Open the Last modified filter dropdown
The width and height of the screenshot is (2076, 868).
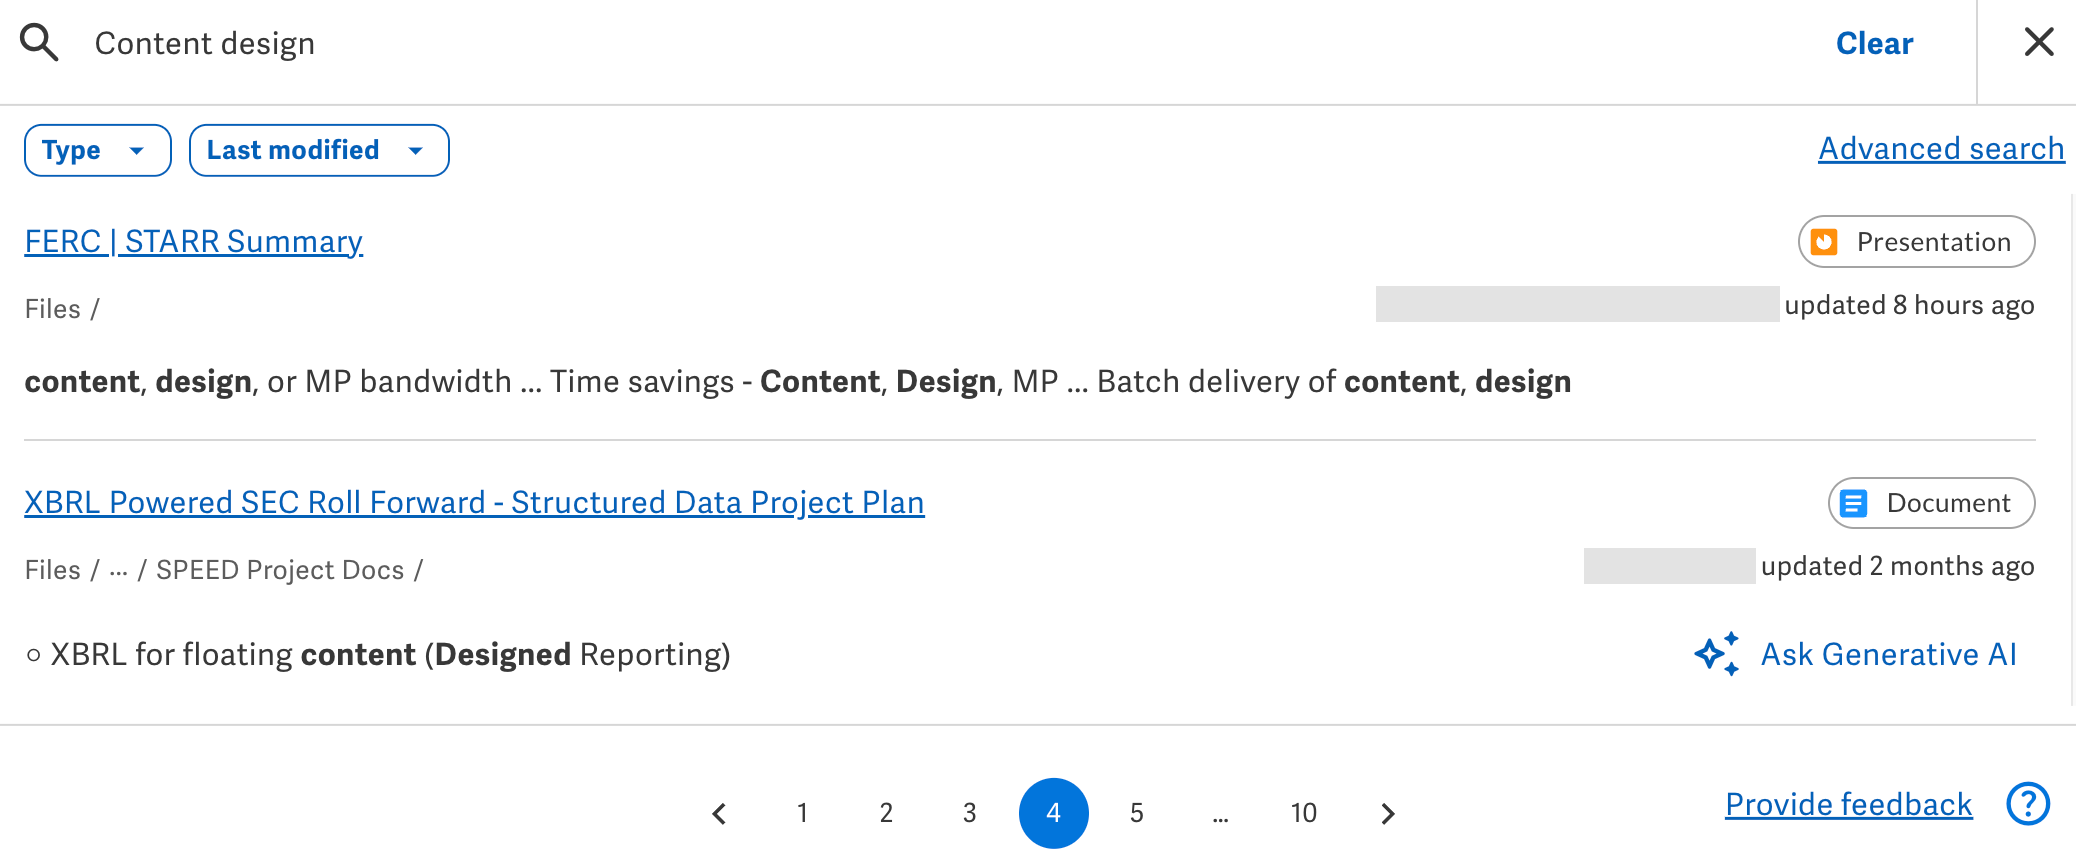click(x=317, y=150)
